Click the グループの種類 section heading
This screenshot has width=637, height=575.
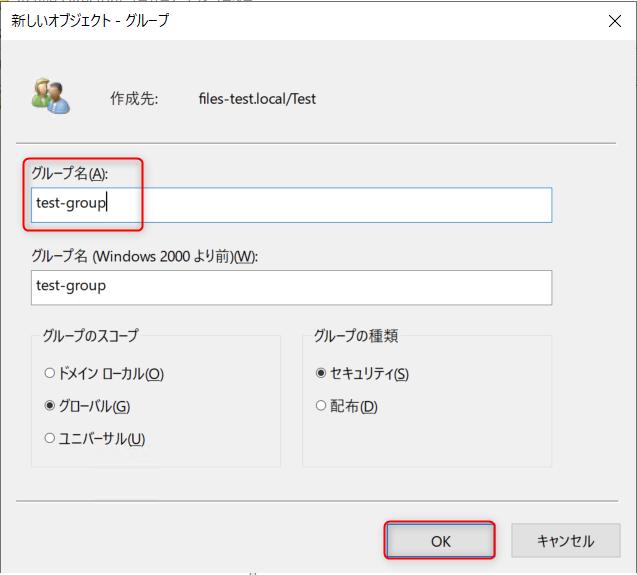356,337
